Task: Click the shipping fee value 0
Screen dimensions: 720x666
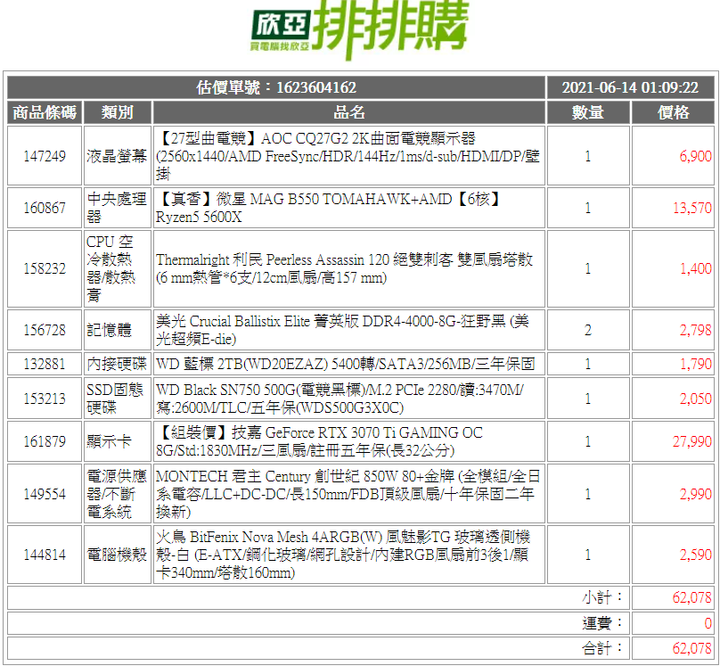Action: 708,623
